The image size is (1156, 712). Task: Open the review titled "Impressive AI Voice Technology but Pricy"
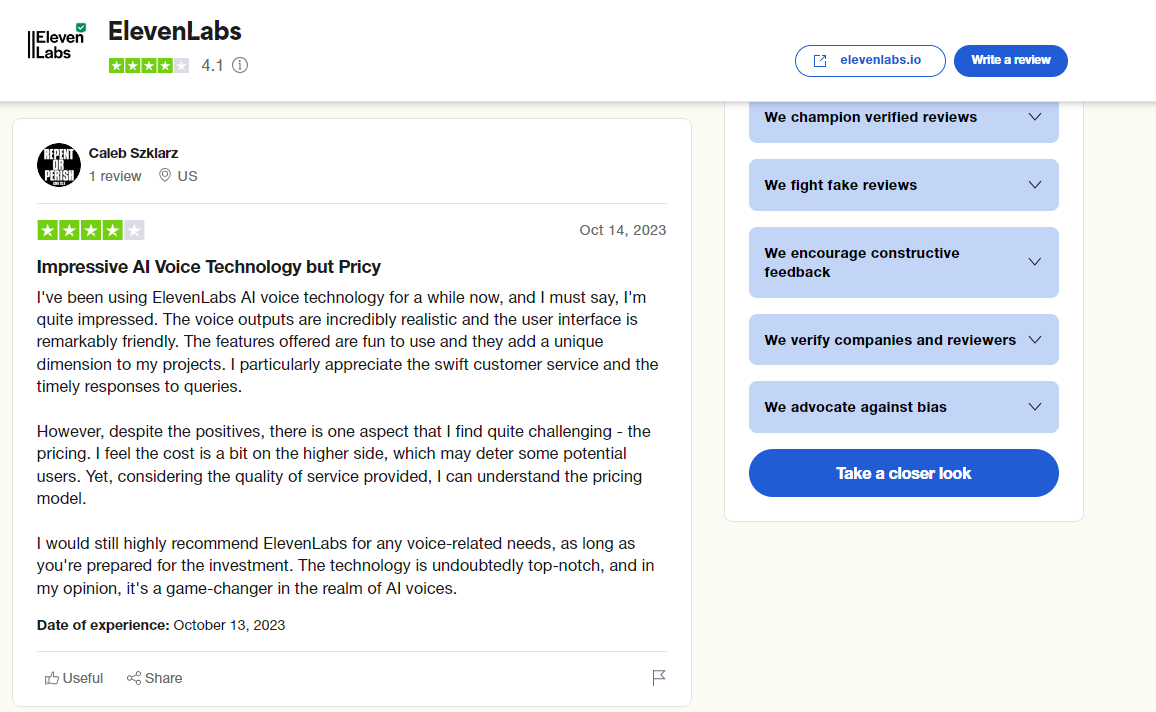[x=209, y=267]
